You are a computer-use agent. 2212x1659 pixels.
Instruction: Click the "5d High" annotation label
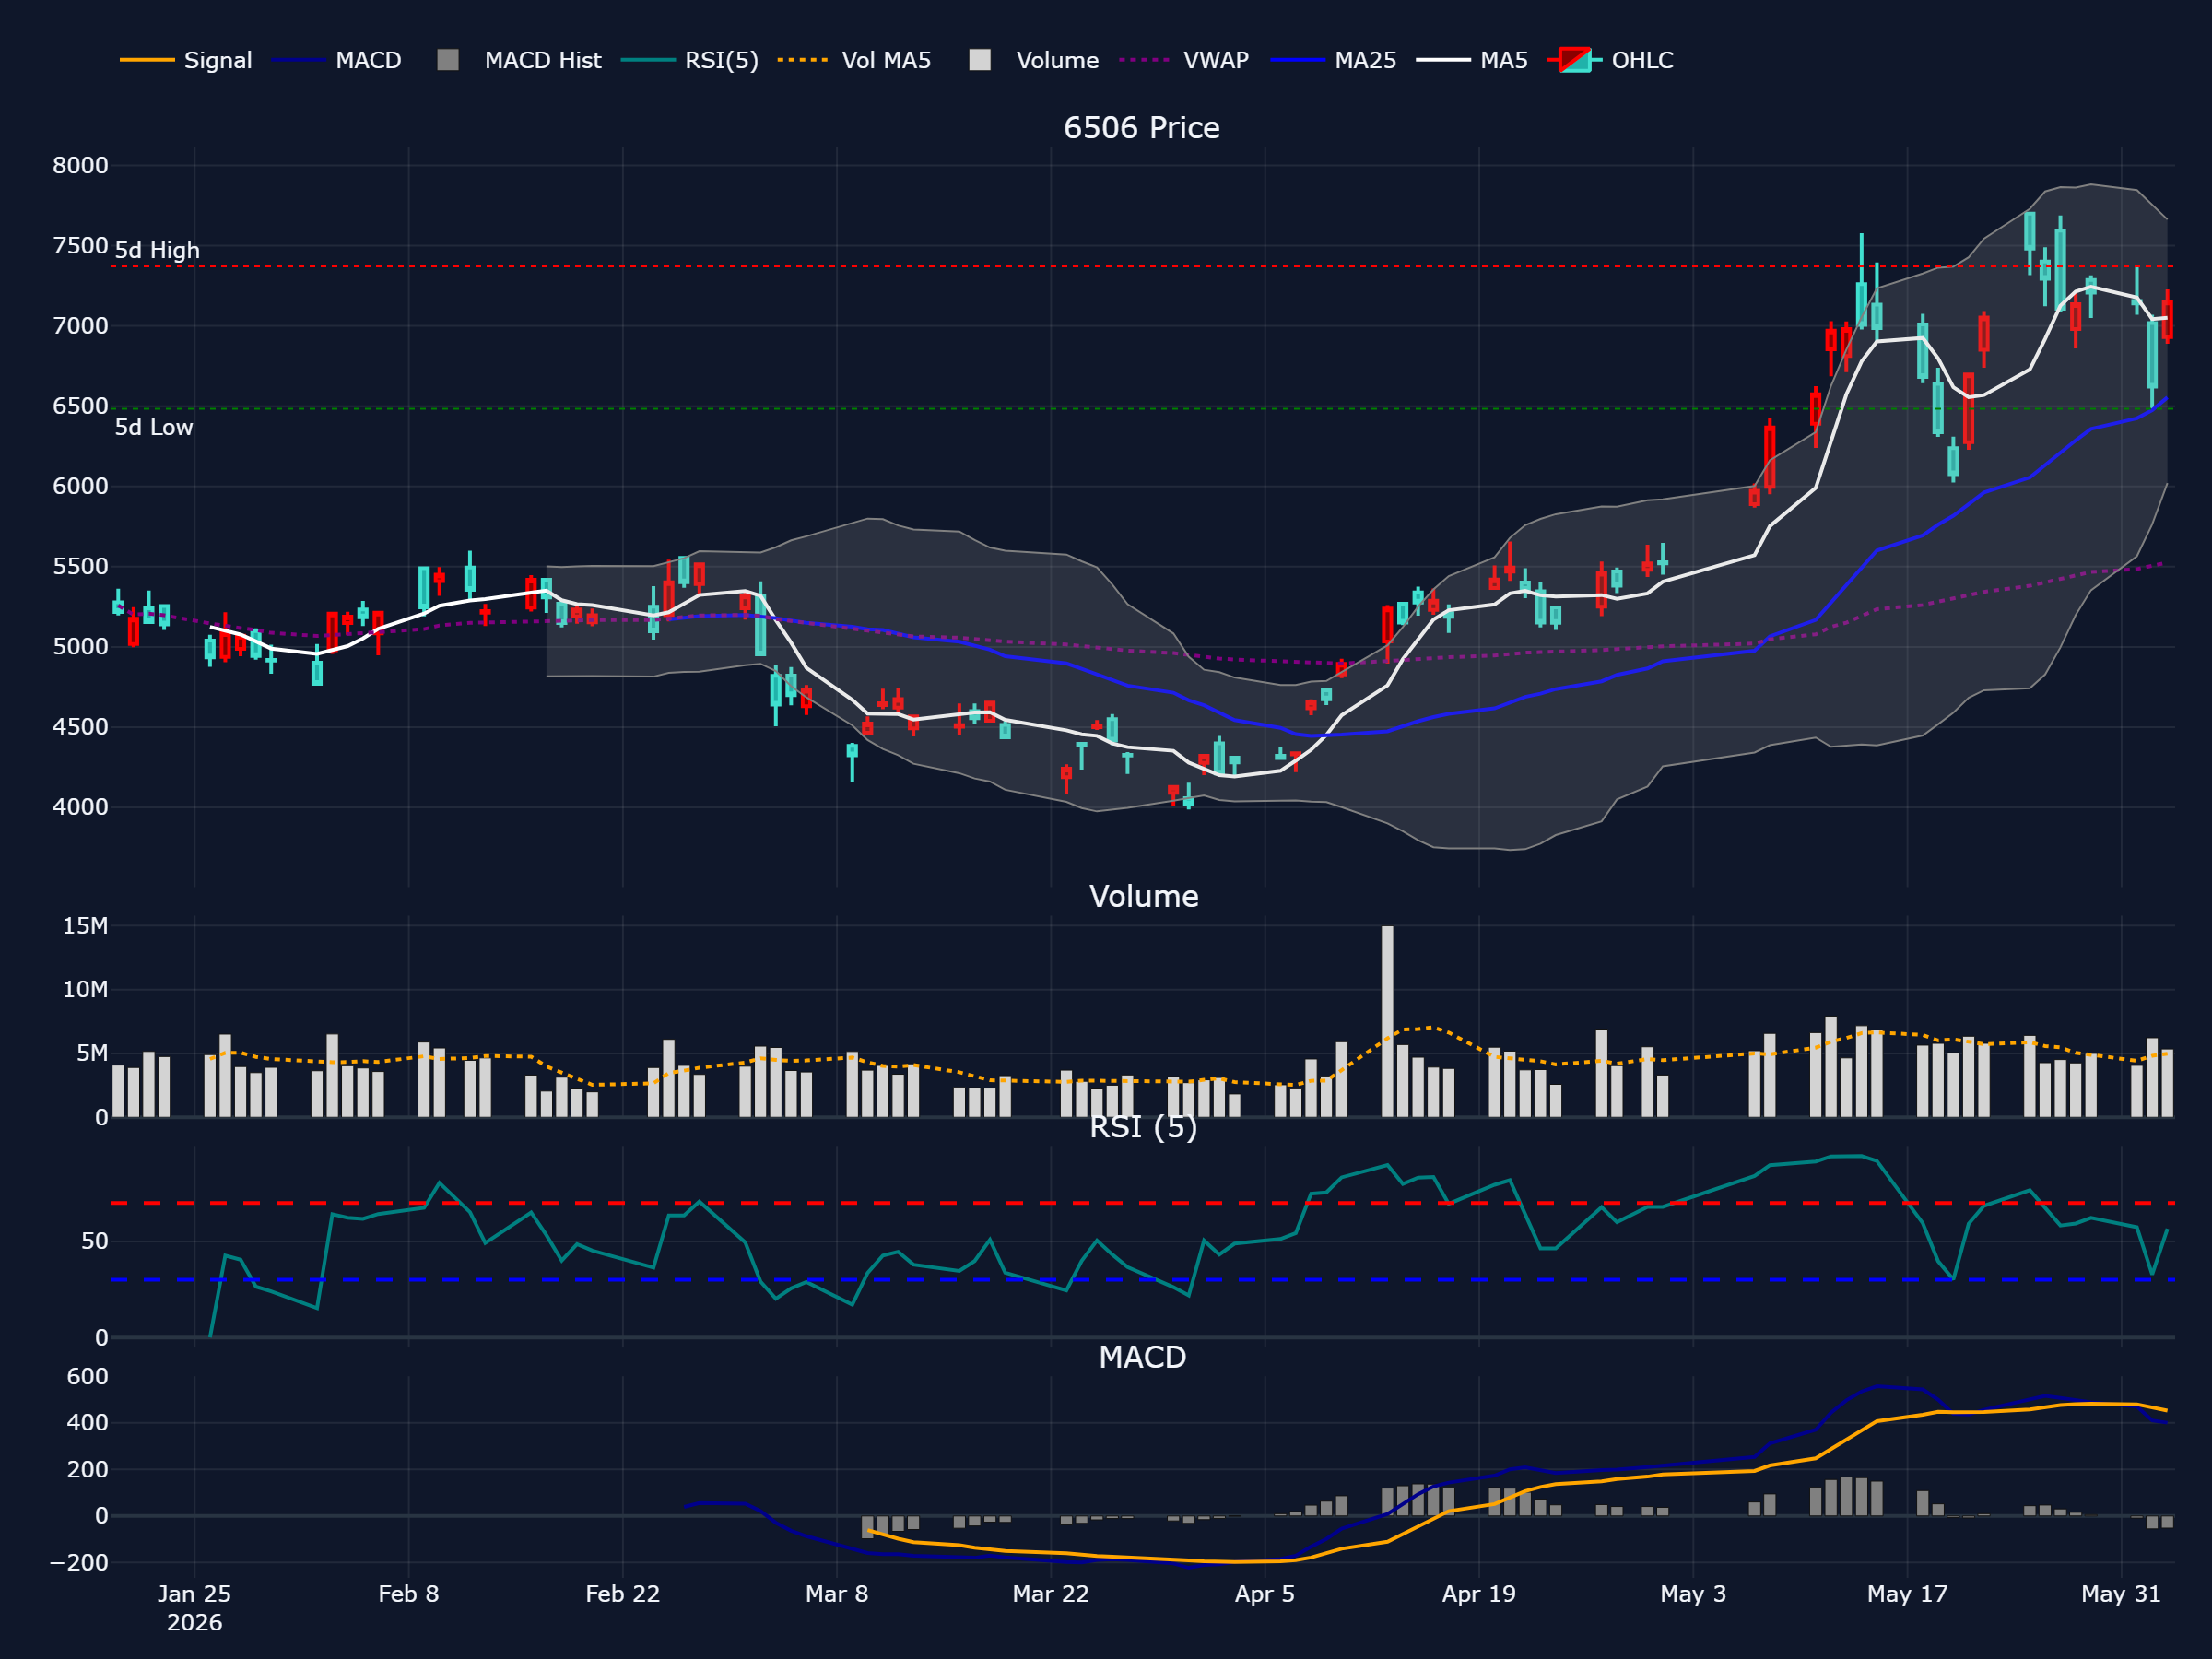[x=157, y=250]
